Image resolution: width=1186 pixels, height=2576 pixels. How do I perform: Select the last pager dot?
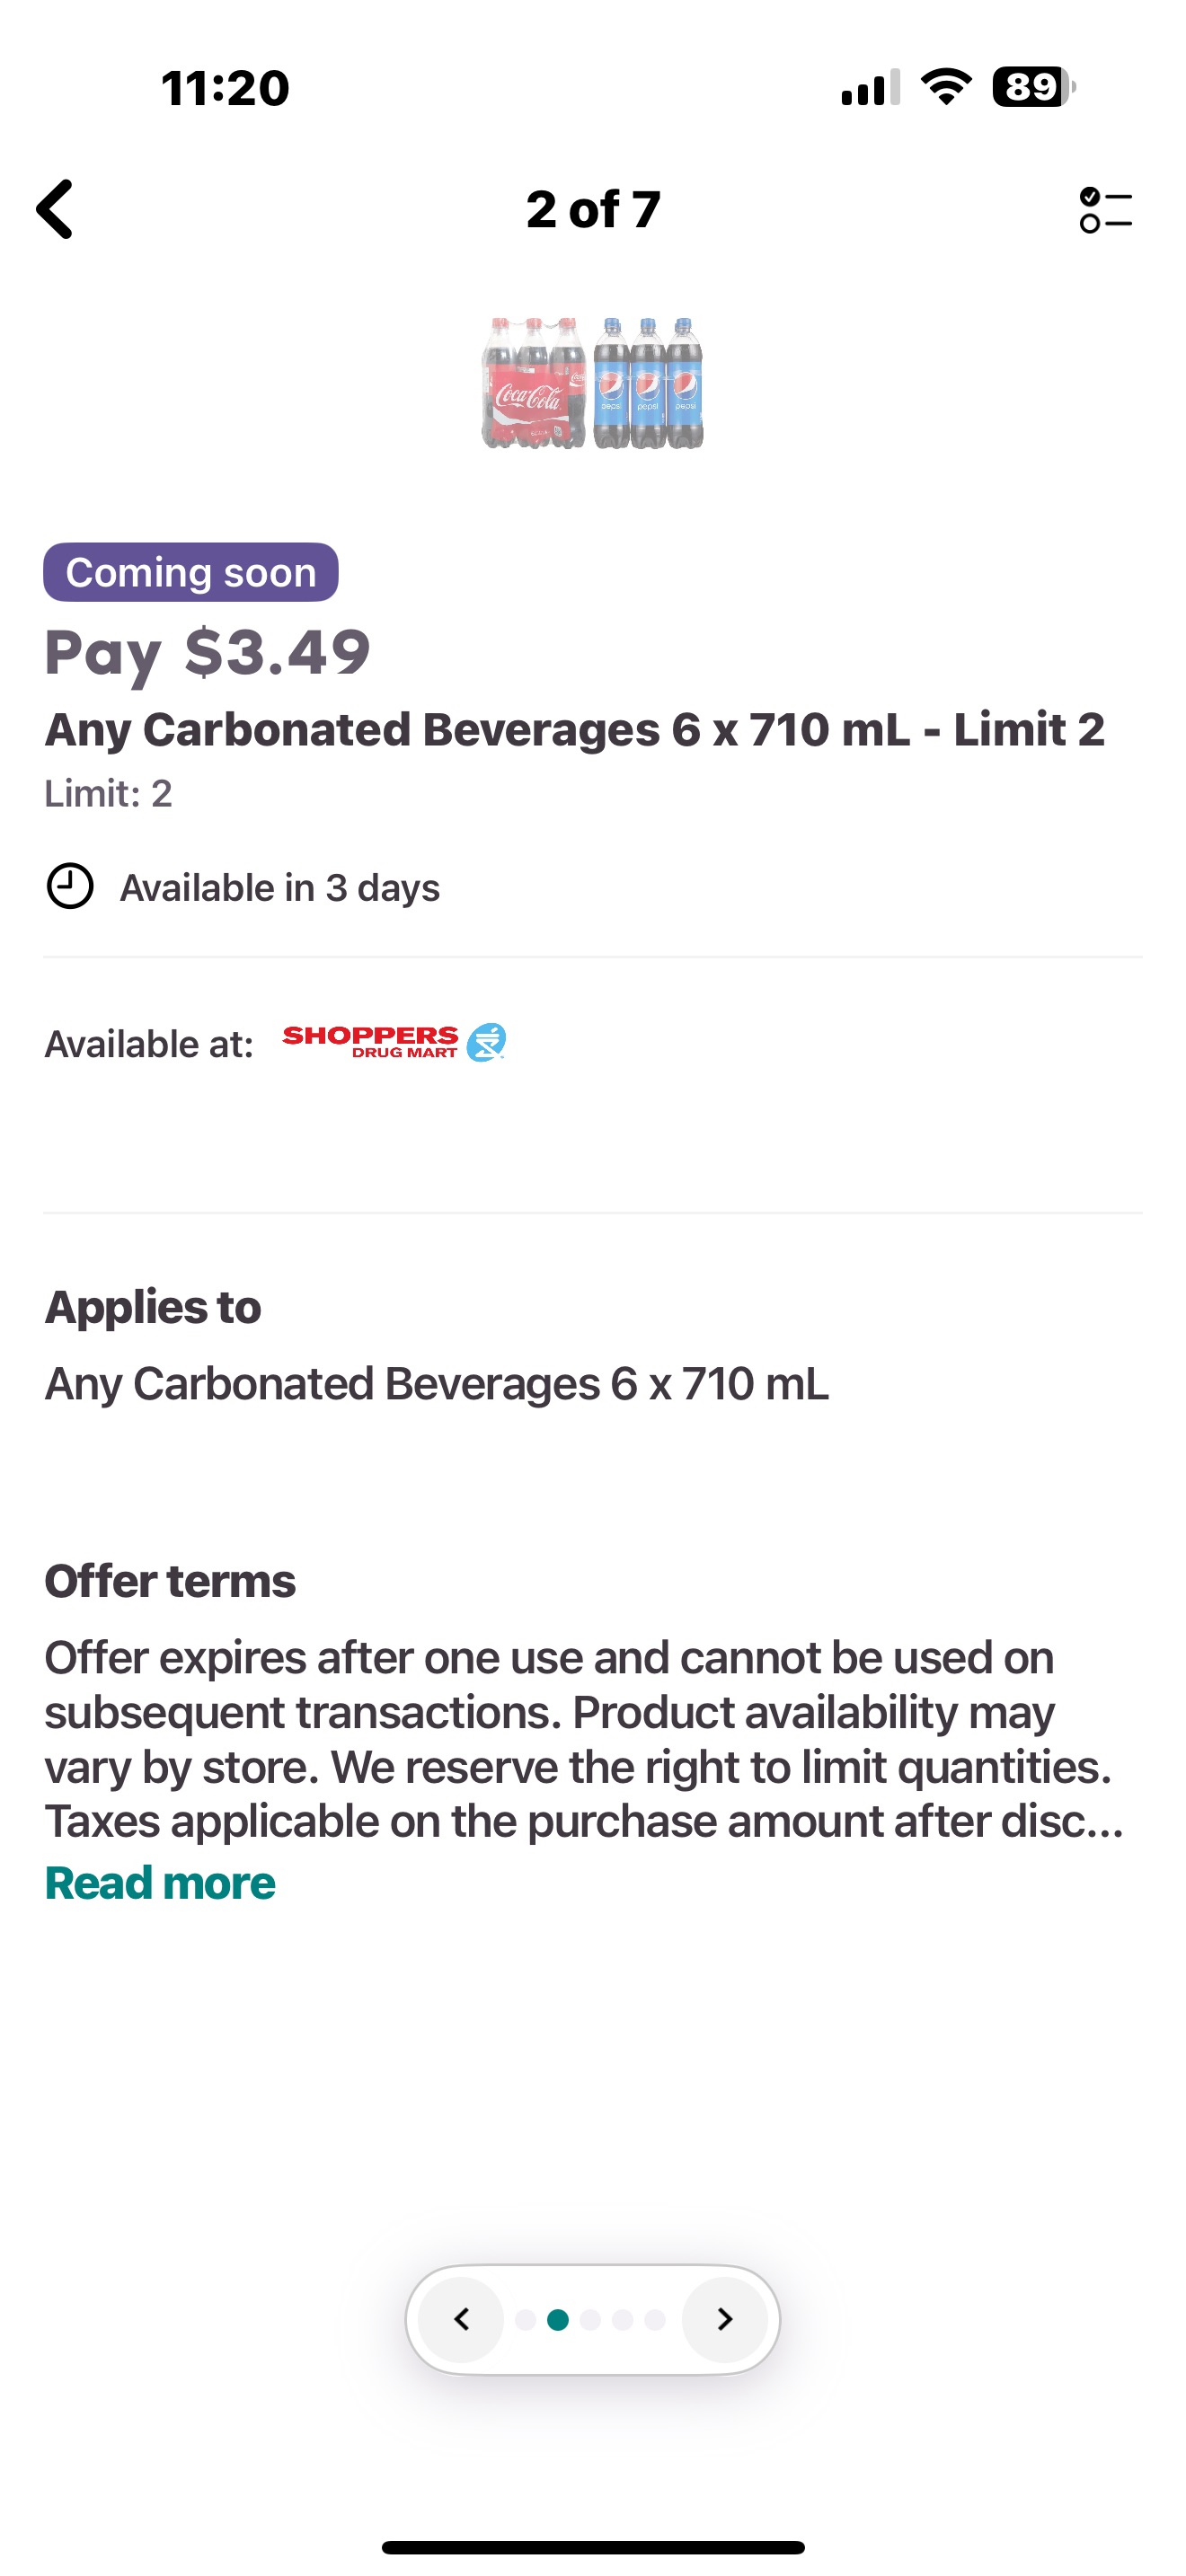[655, 2320]
